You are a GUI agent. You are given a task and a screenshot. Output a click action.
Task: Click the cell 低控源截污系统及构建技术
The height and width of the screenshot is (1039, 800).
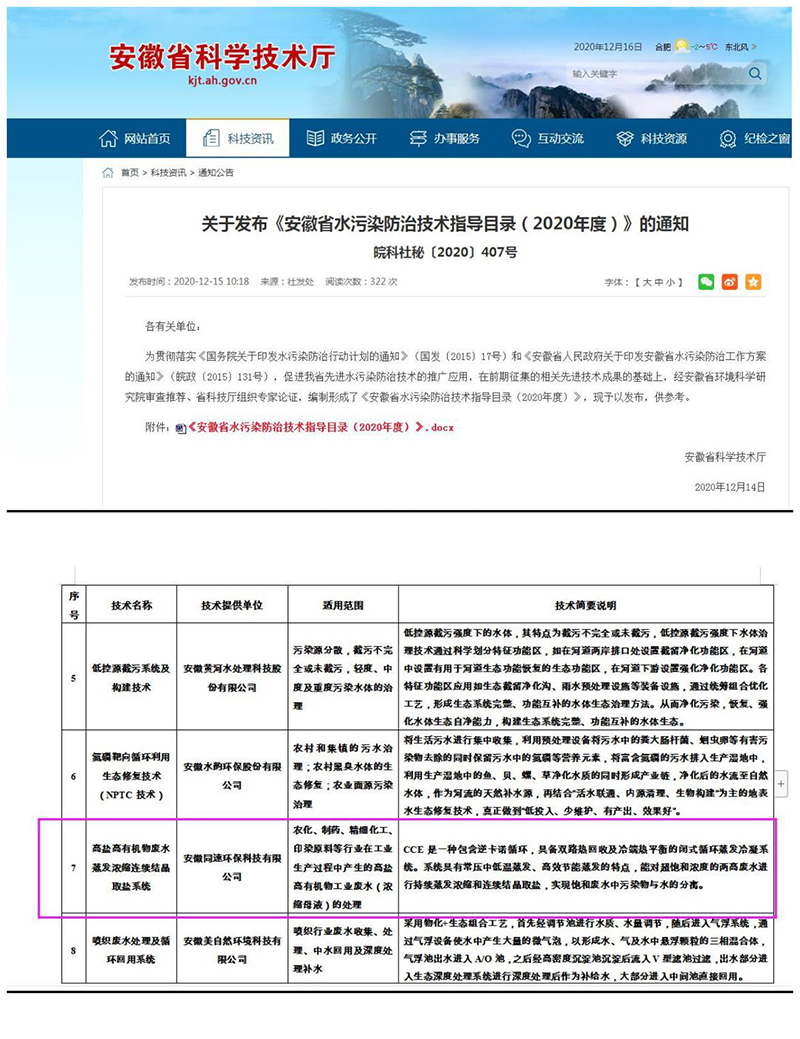pyautogui.click(x=131, y=678)
